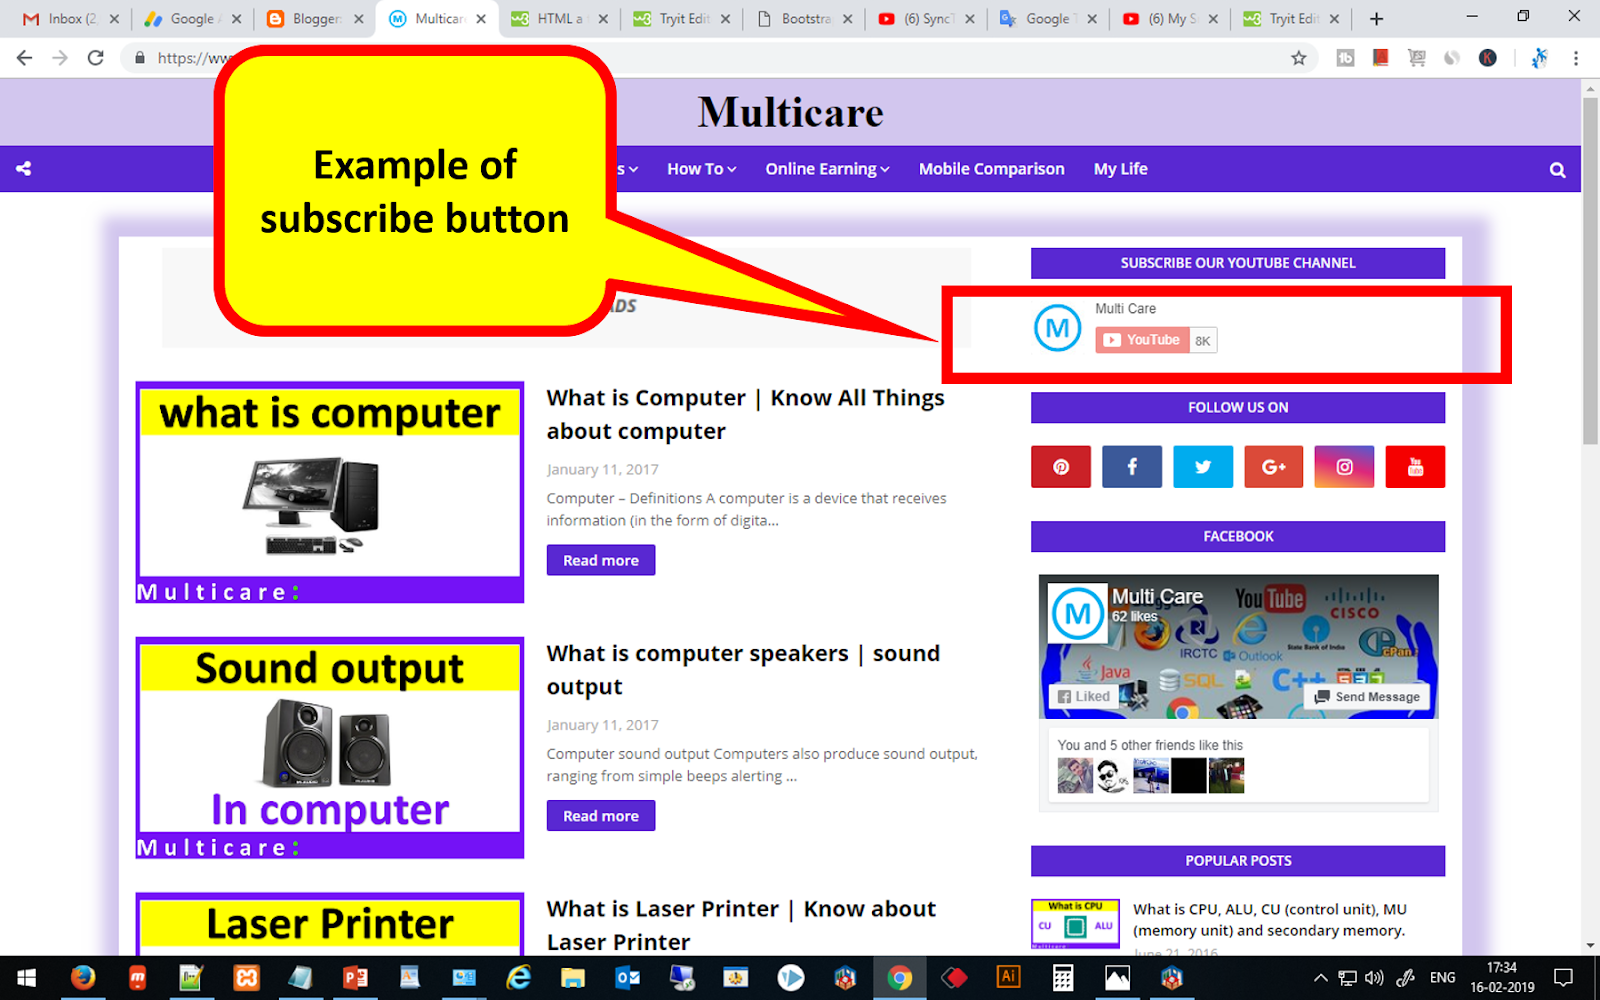
Task: Close the Multicare tab
Action: [x=481, y=19]
